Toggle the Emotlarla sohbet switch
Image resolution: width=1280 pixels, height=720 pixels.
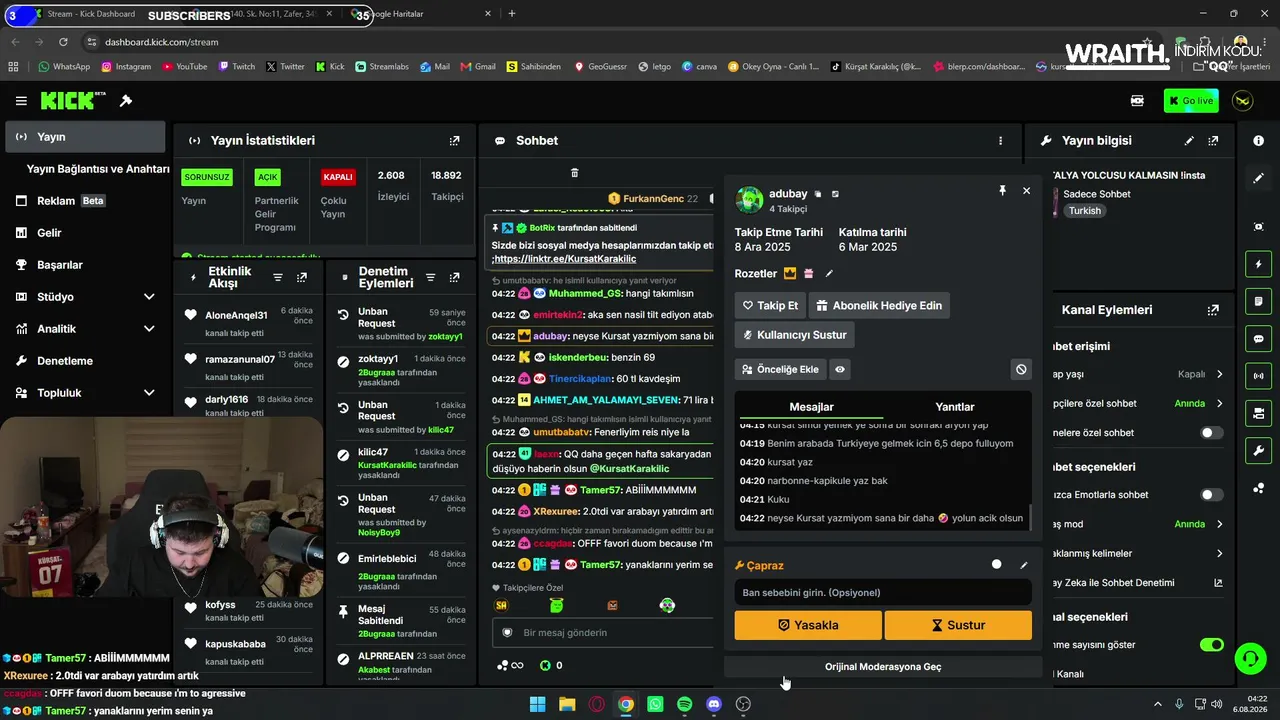(x=1211, y=495)
